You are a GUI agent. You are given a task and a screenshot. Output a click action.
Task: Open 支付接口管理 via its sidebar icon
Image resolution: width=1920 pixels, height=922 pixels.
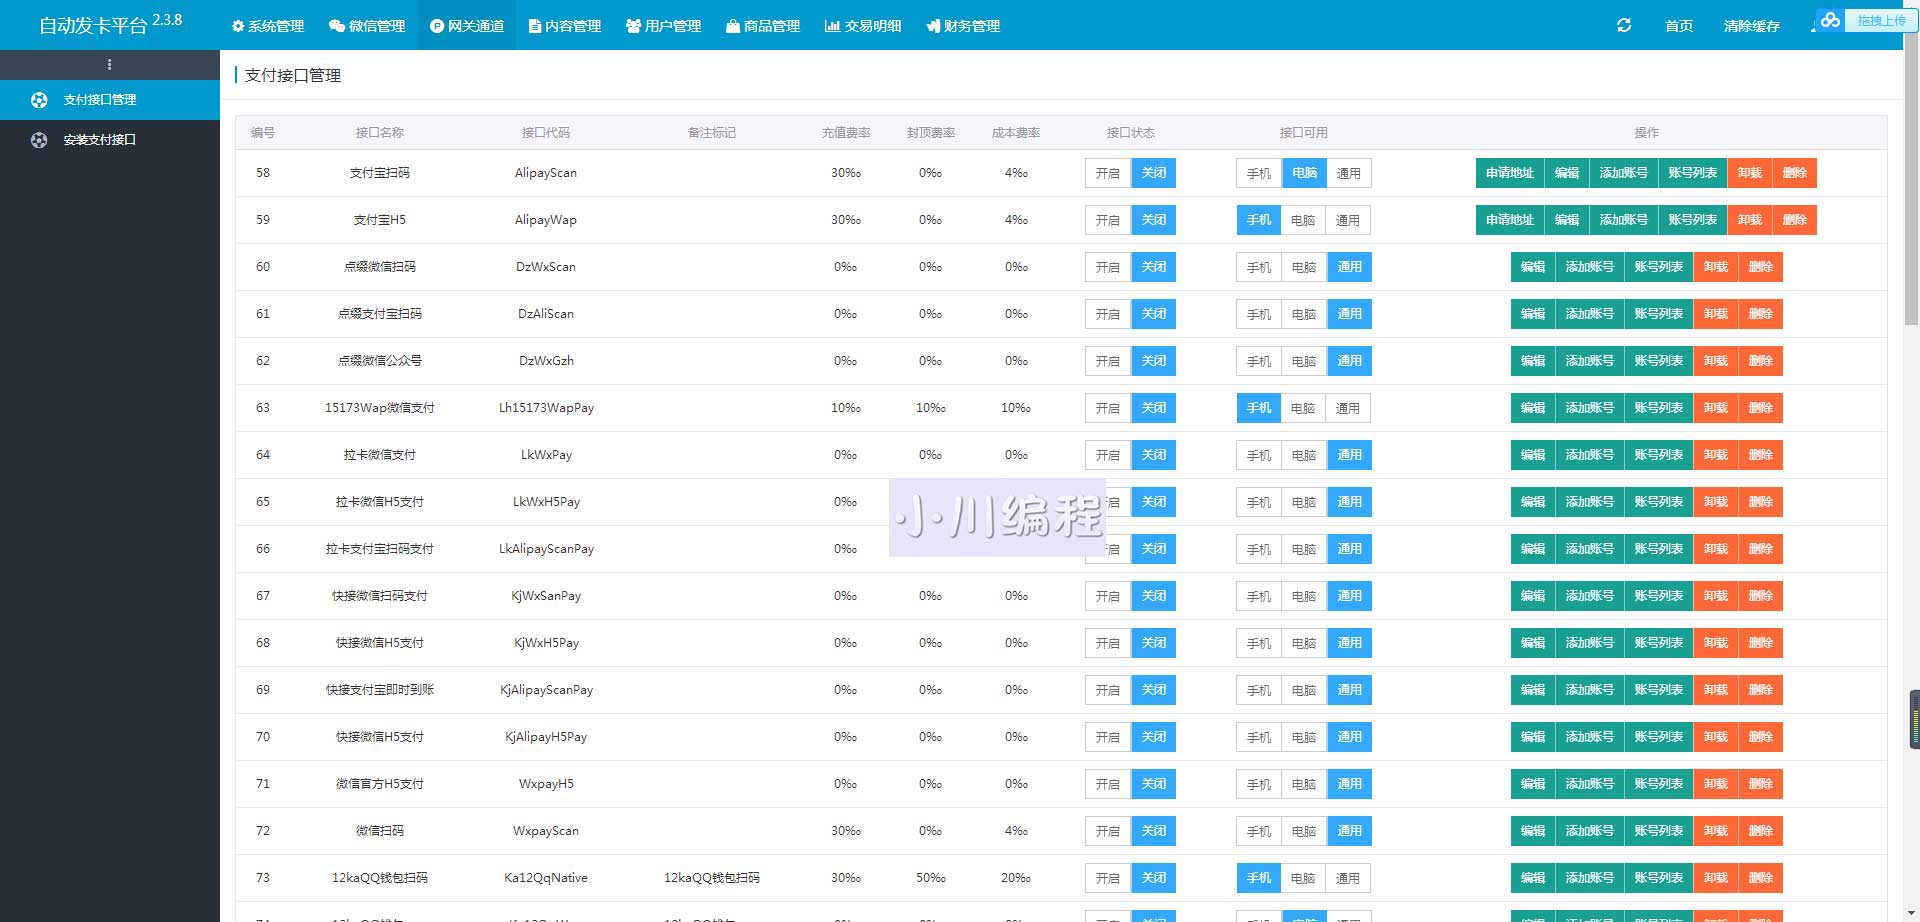(x=39, y=100)
